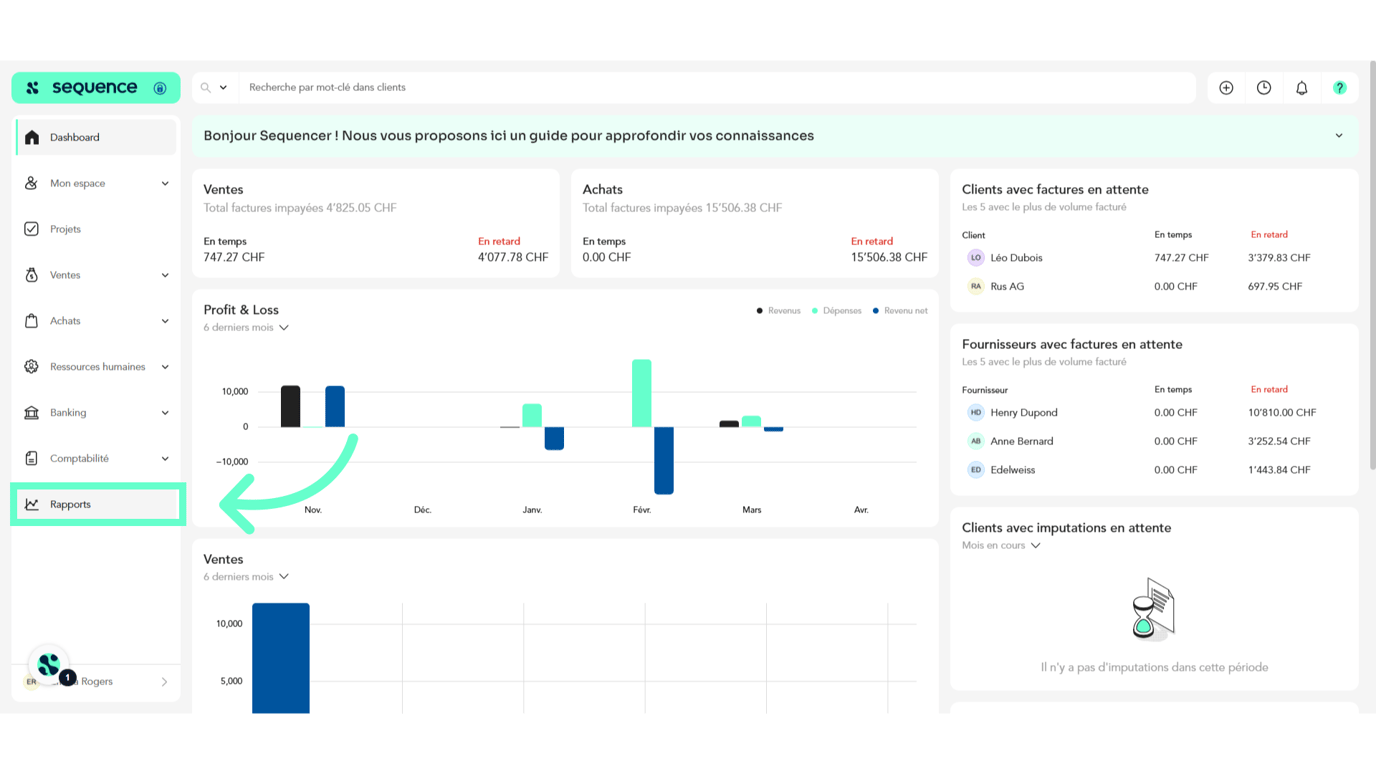This screenshot has width=1376, height=774.
Task: Click the keyword search input field
Action: [x=700, y=88]
